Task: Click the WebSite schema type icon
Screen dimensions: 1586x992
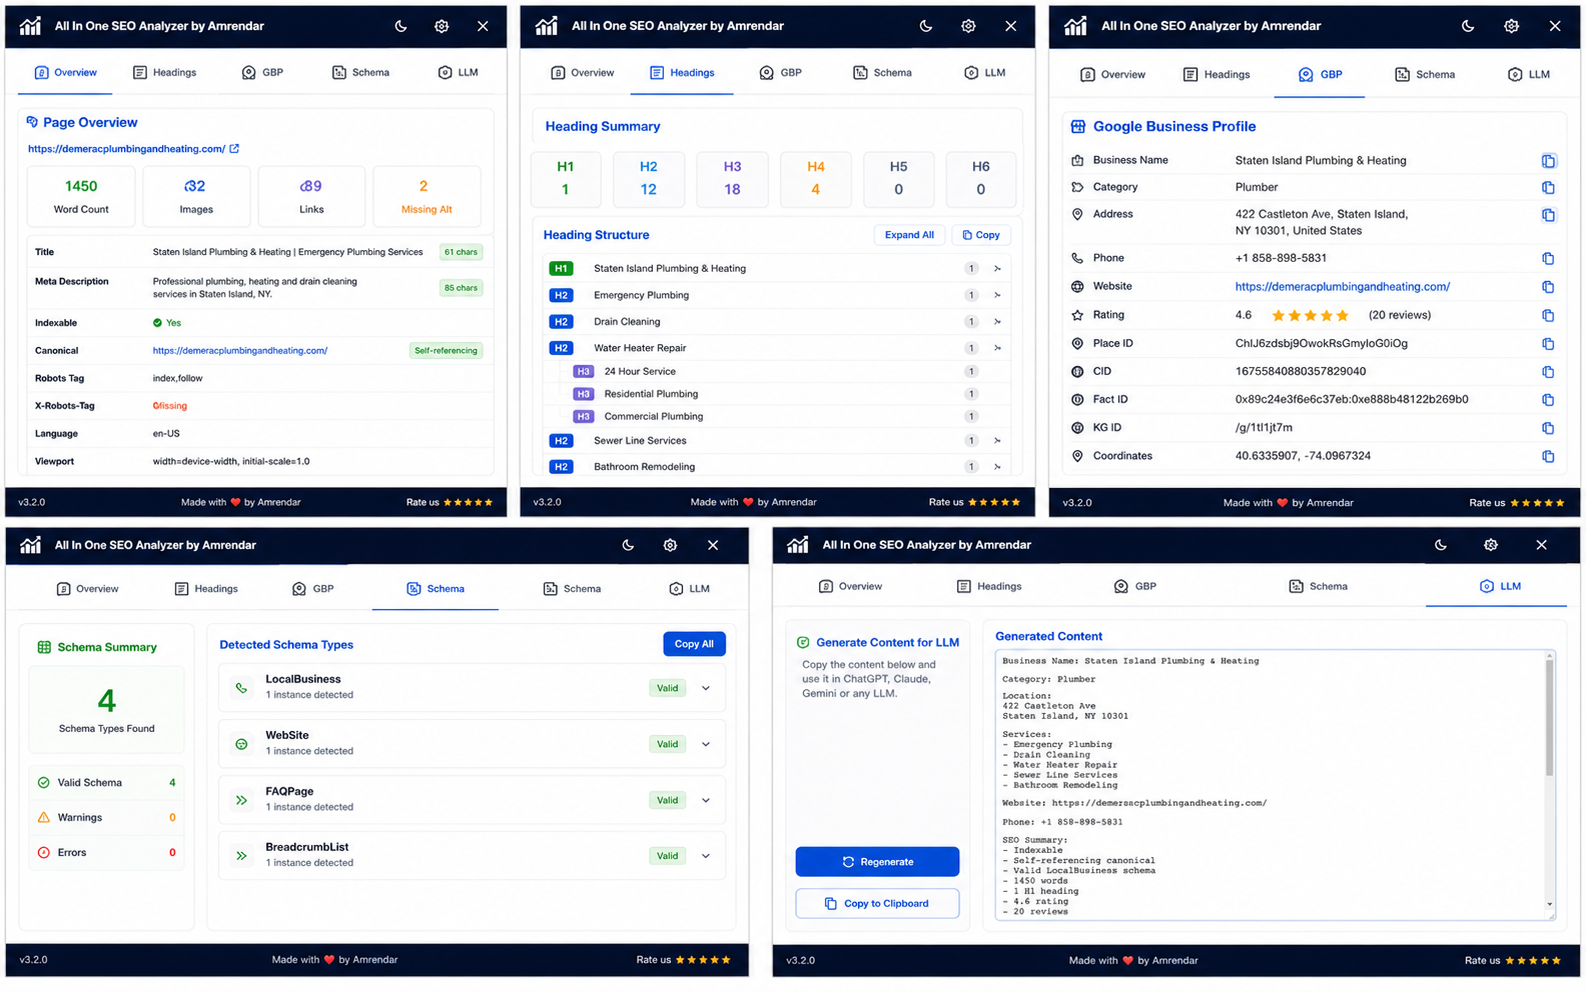Action: click(241, 744)
